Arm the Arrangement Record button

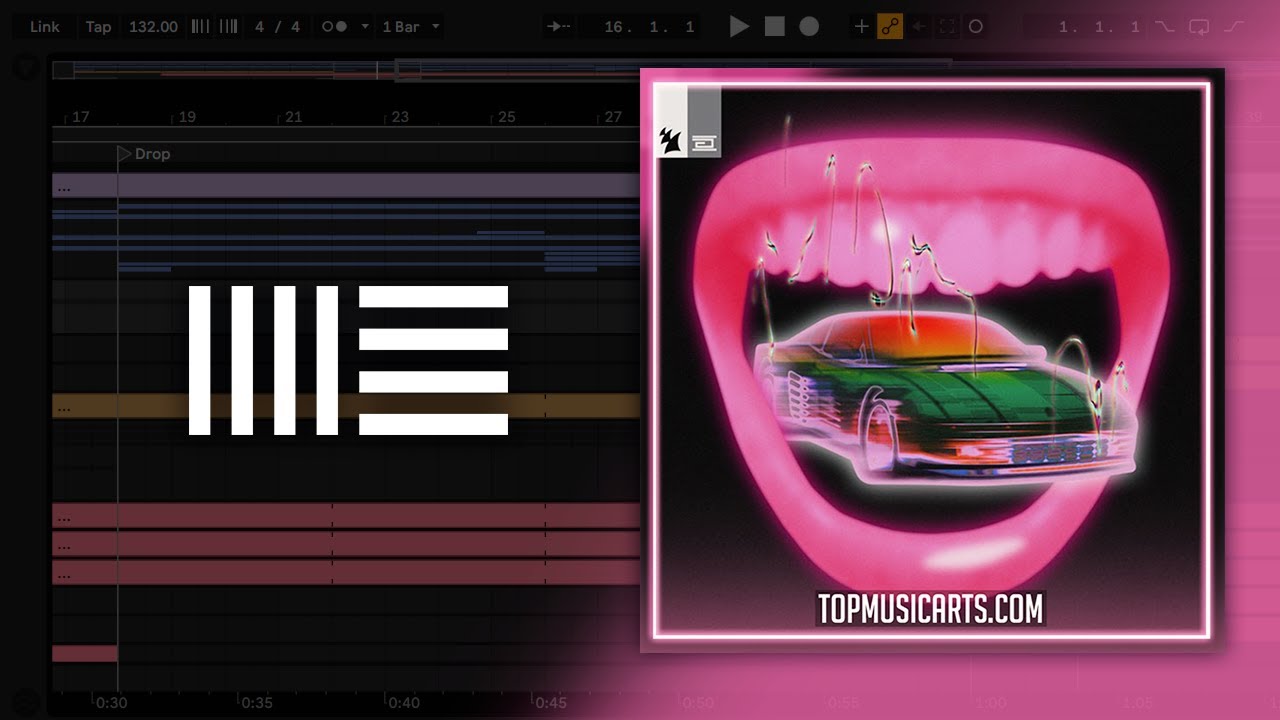coord(809,27)
